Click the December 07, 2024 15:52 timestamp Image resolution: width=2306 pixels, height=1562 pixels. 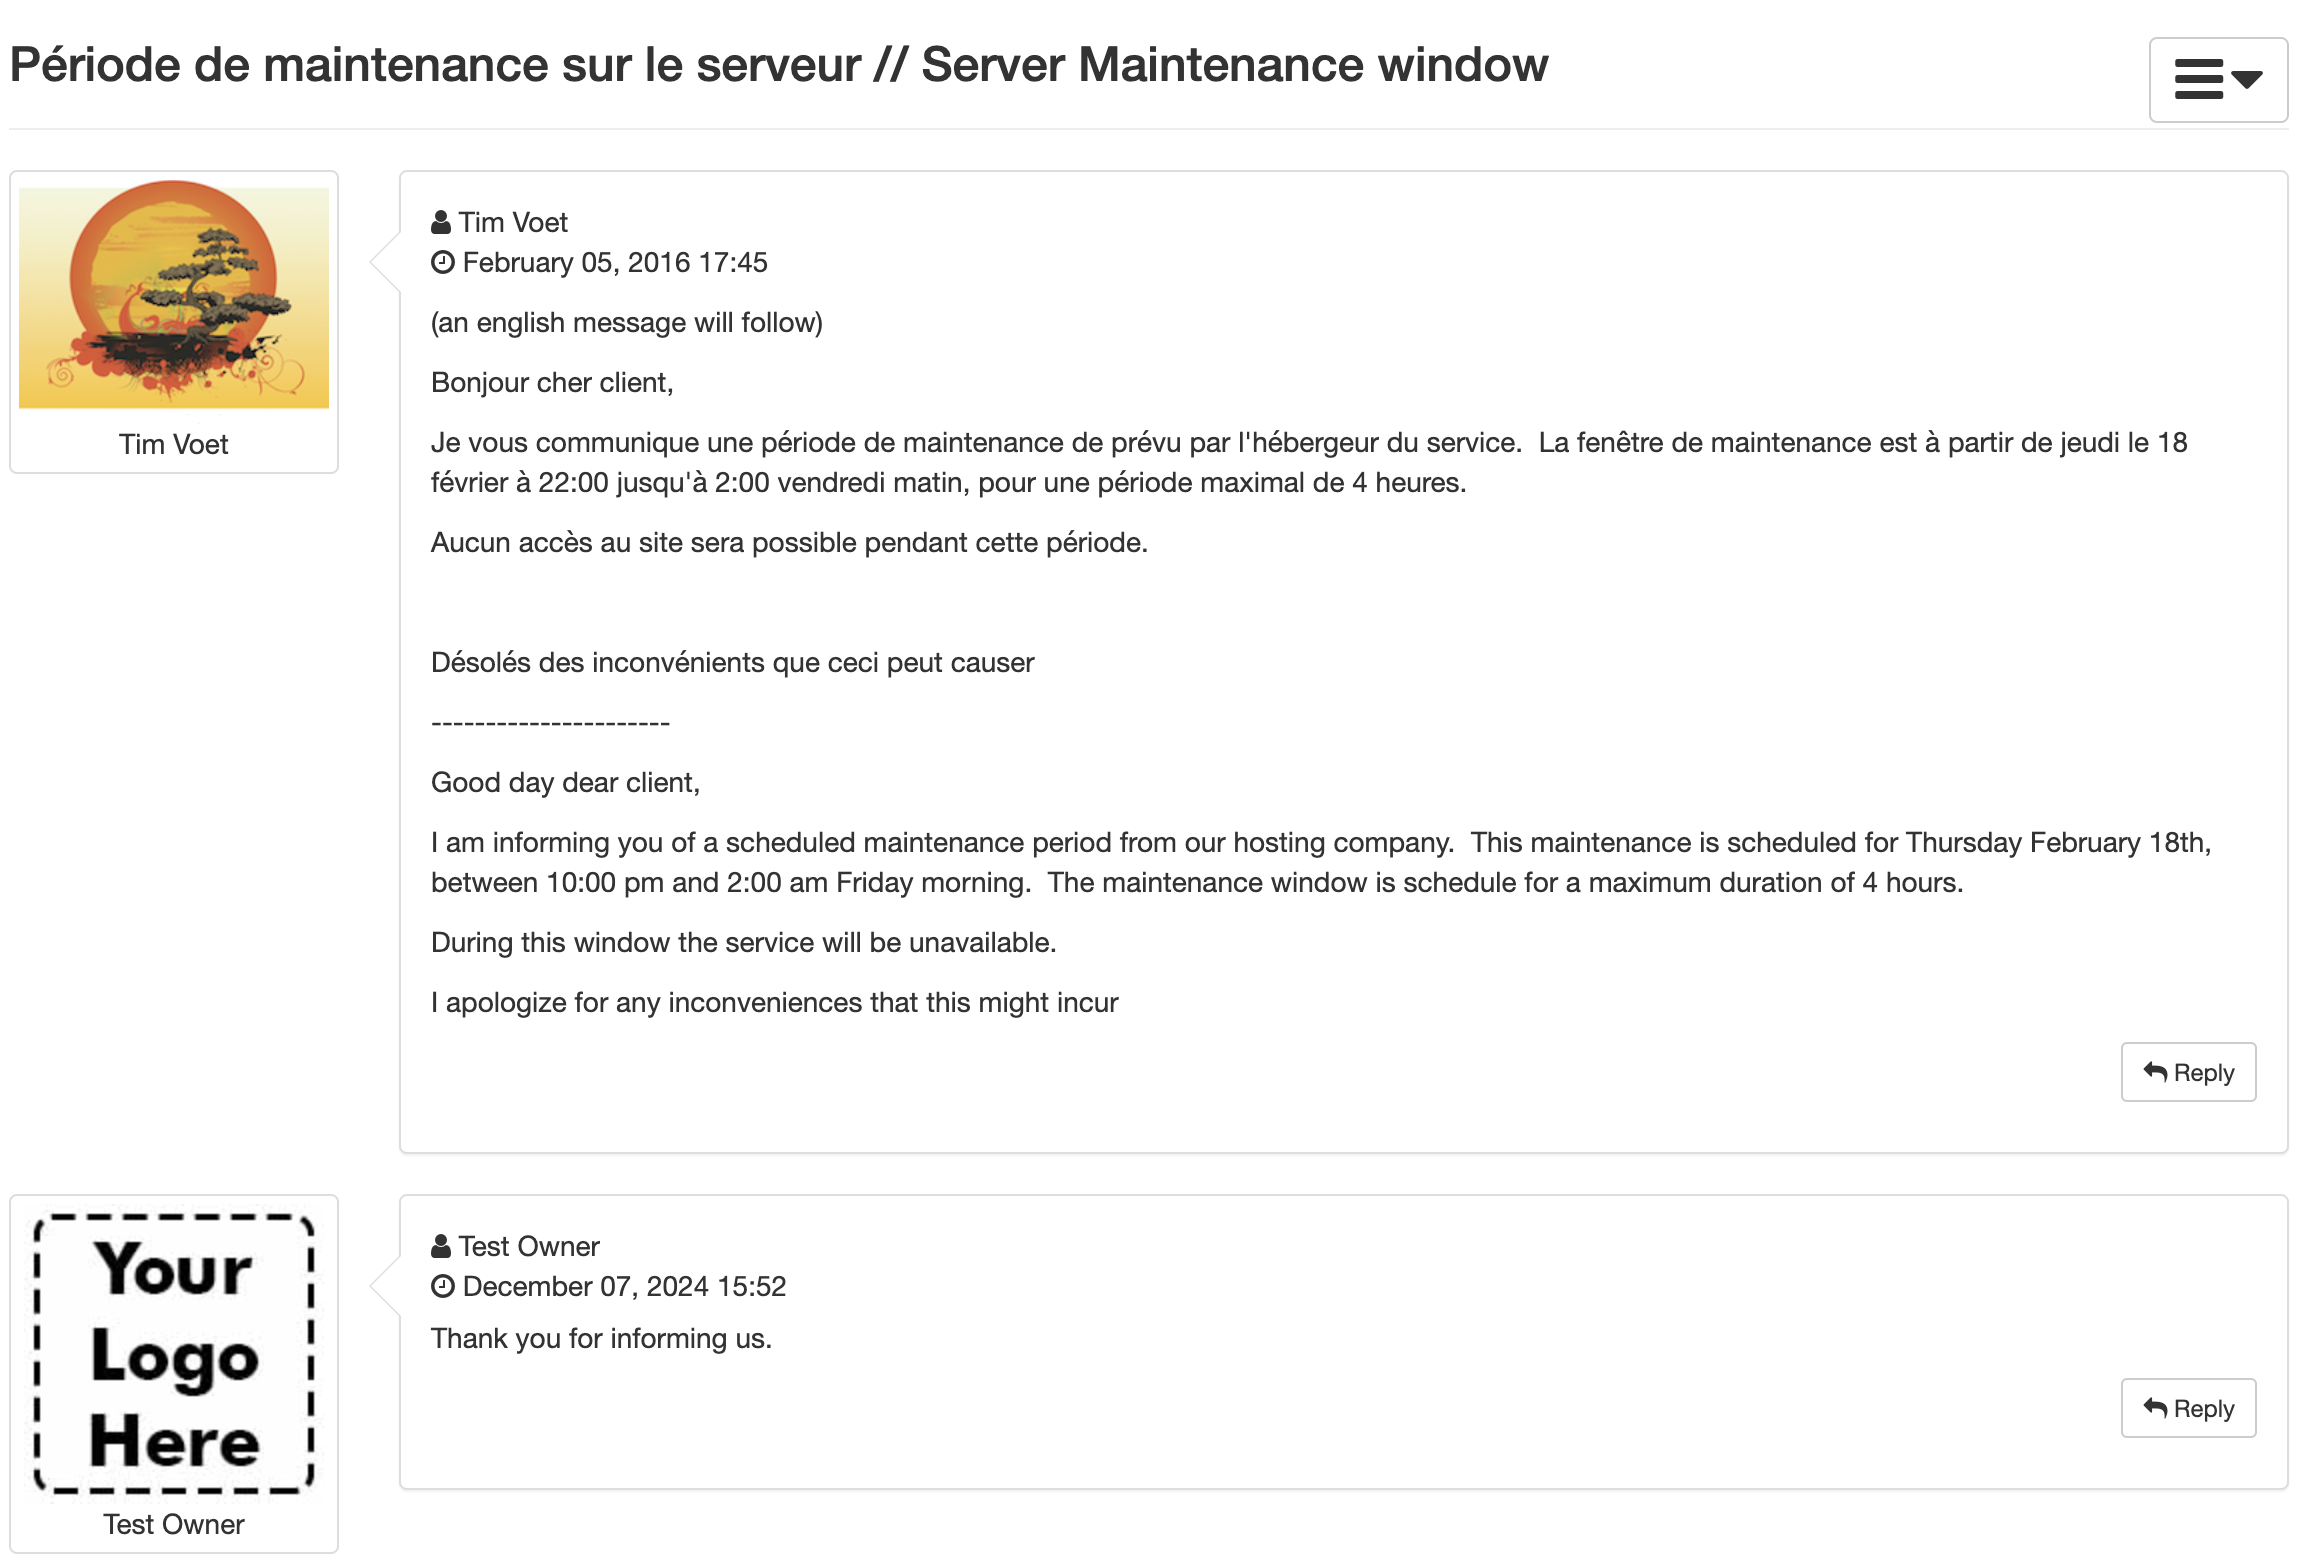(624, 1287)
